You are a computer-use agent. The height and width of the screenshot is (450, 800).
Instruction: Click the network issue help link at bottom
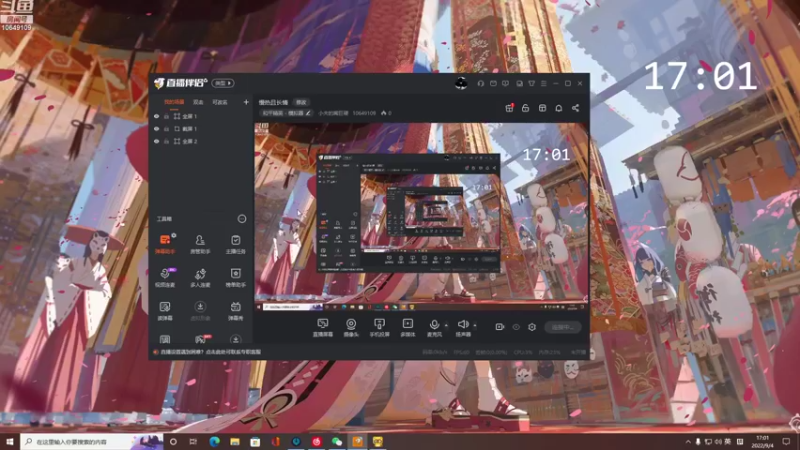click(x=211, y=352)
